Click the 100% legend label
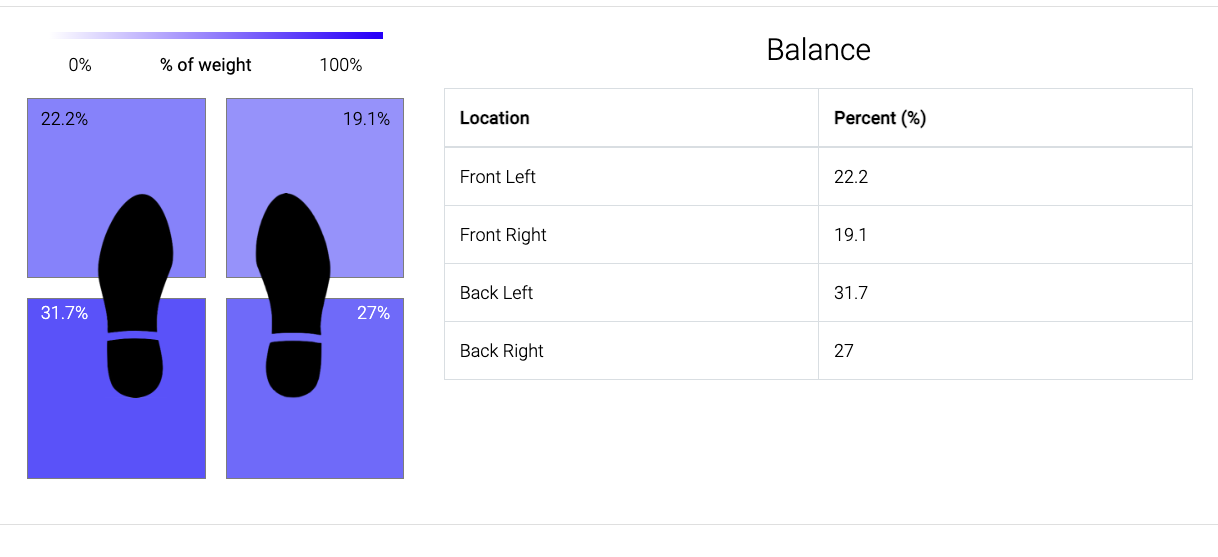 tap(341, 65)
